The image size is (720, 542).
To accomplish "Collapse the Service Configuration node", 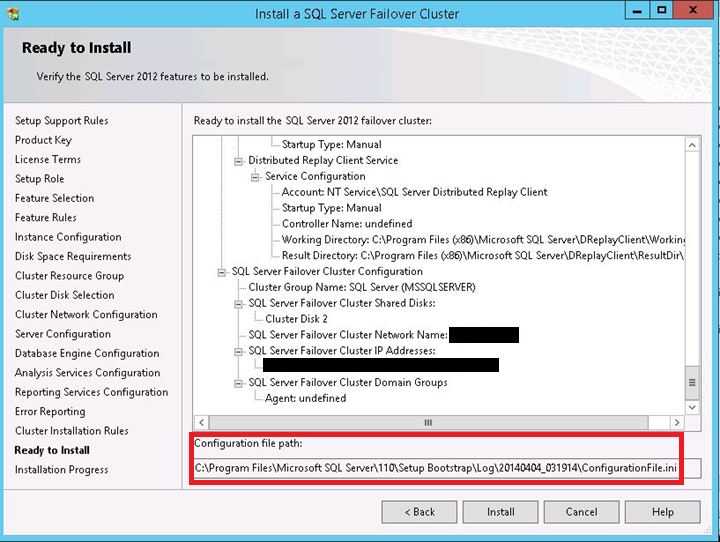I will (x=255, y=177).
